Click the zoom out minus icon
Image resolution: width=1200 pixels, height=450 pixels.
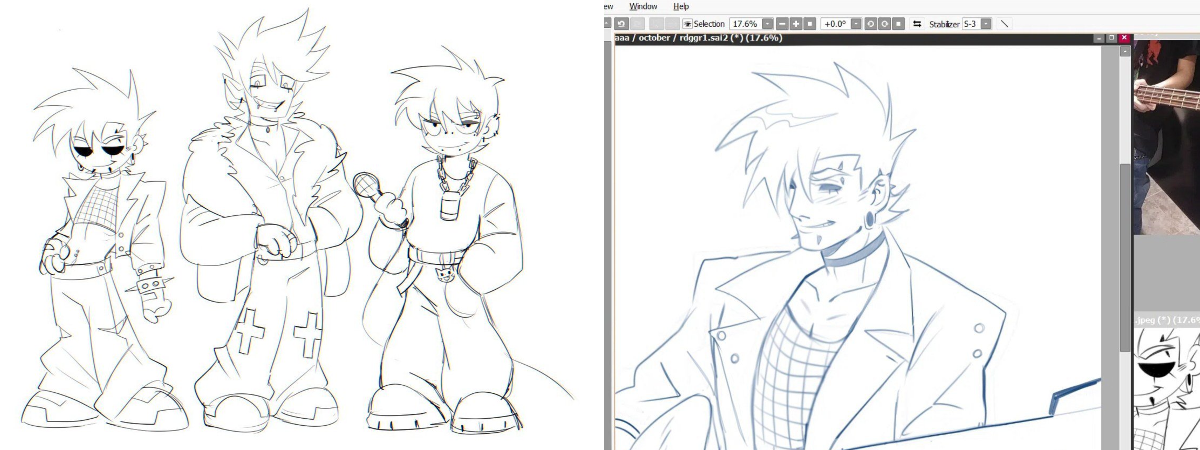pos(782,23)
